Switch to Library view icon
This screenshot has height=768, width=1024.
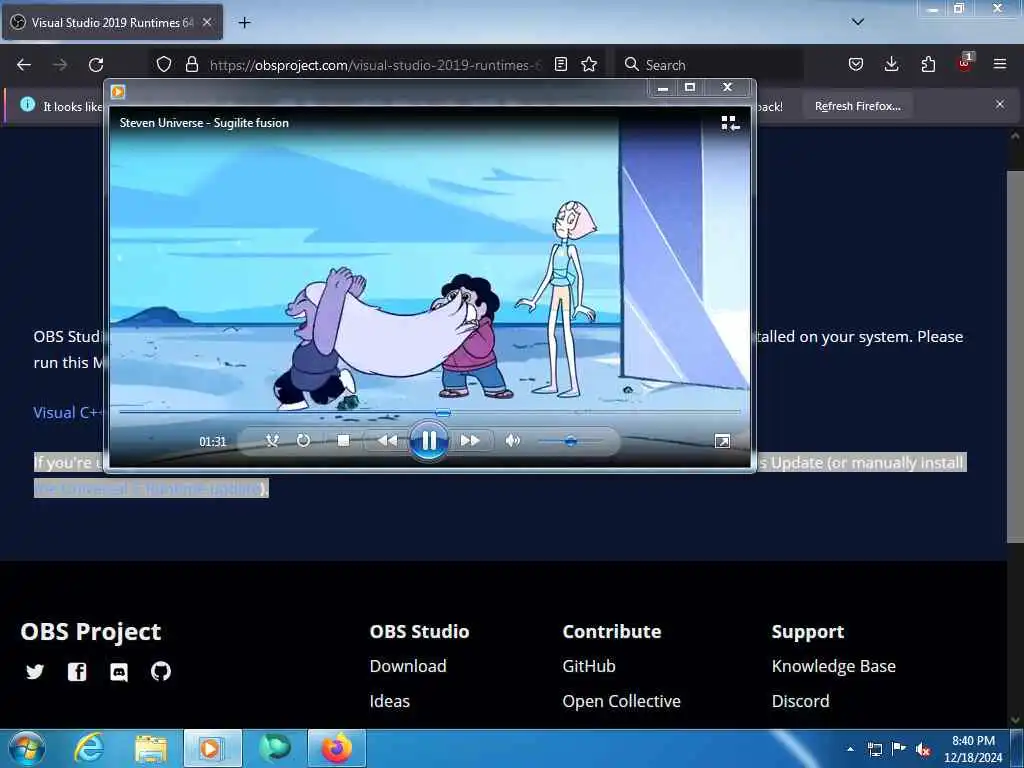pyautogui.click(x=730, y=123)
